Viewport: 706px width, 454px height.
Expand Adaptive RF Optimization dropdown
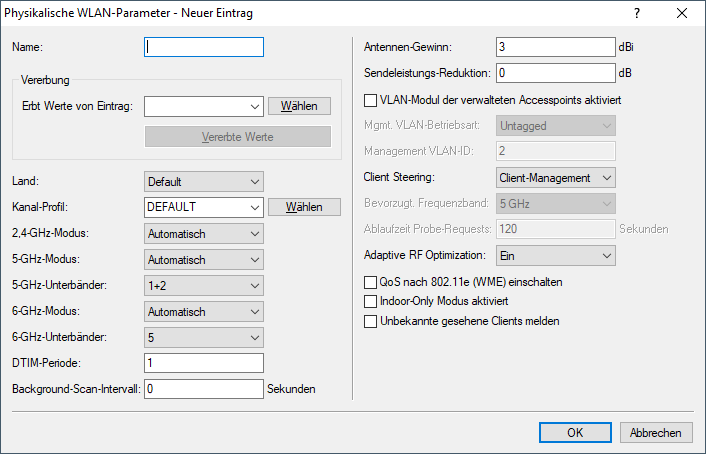555,256
